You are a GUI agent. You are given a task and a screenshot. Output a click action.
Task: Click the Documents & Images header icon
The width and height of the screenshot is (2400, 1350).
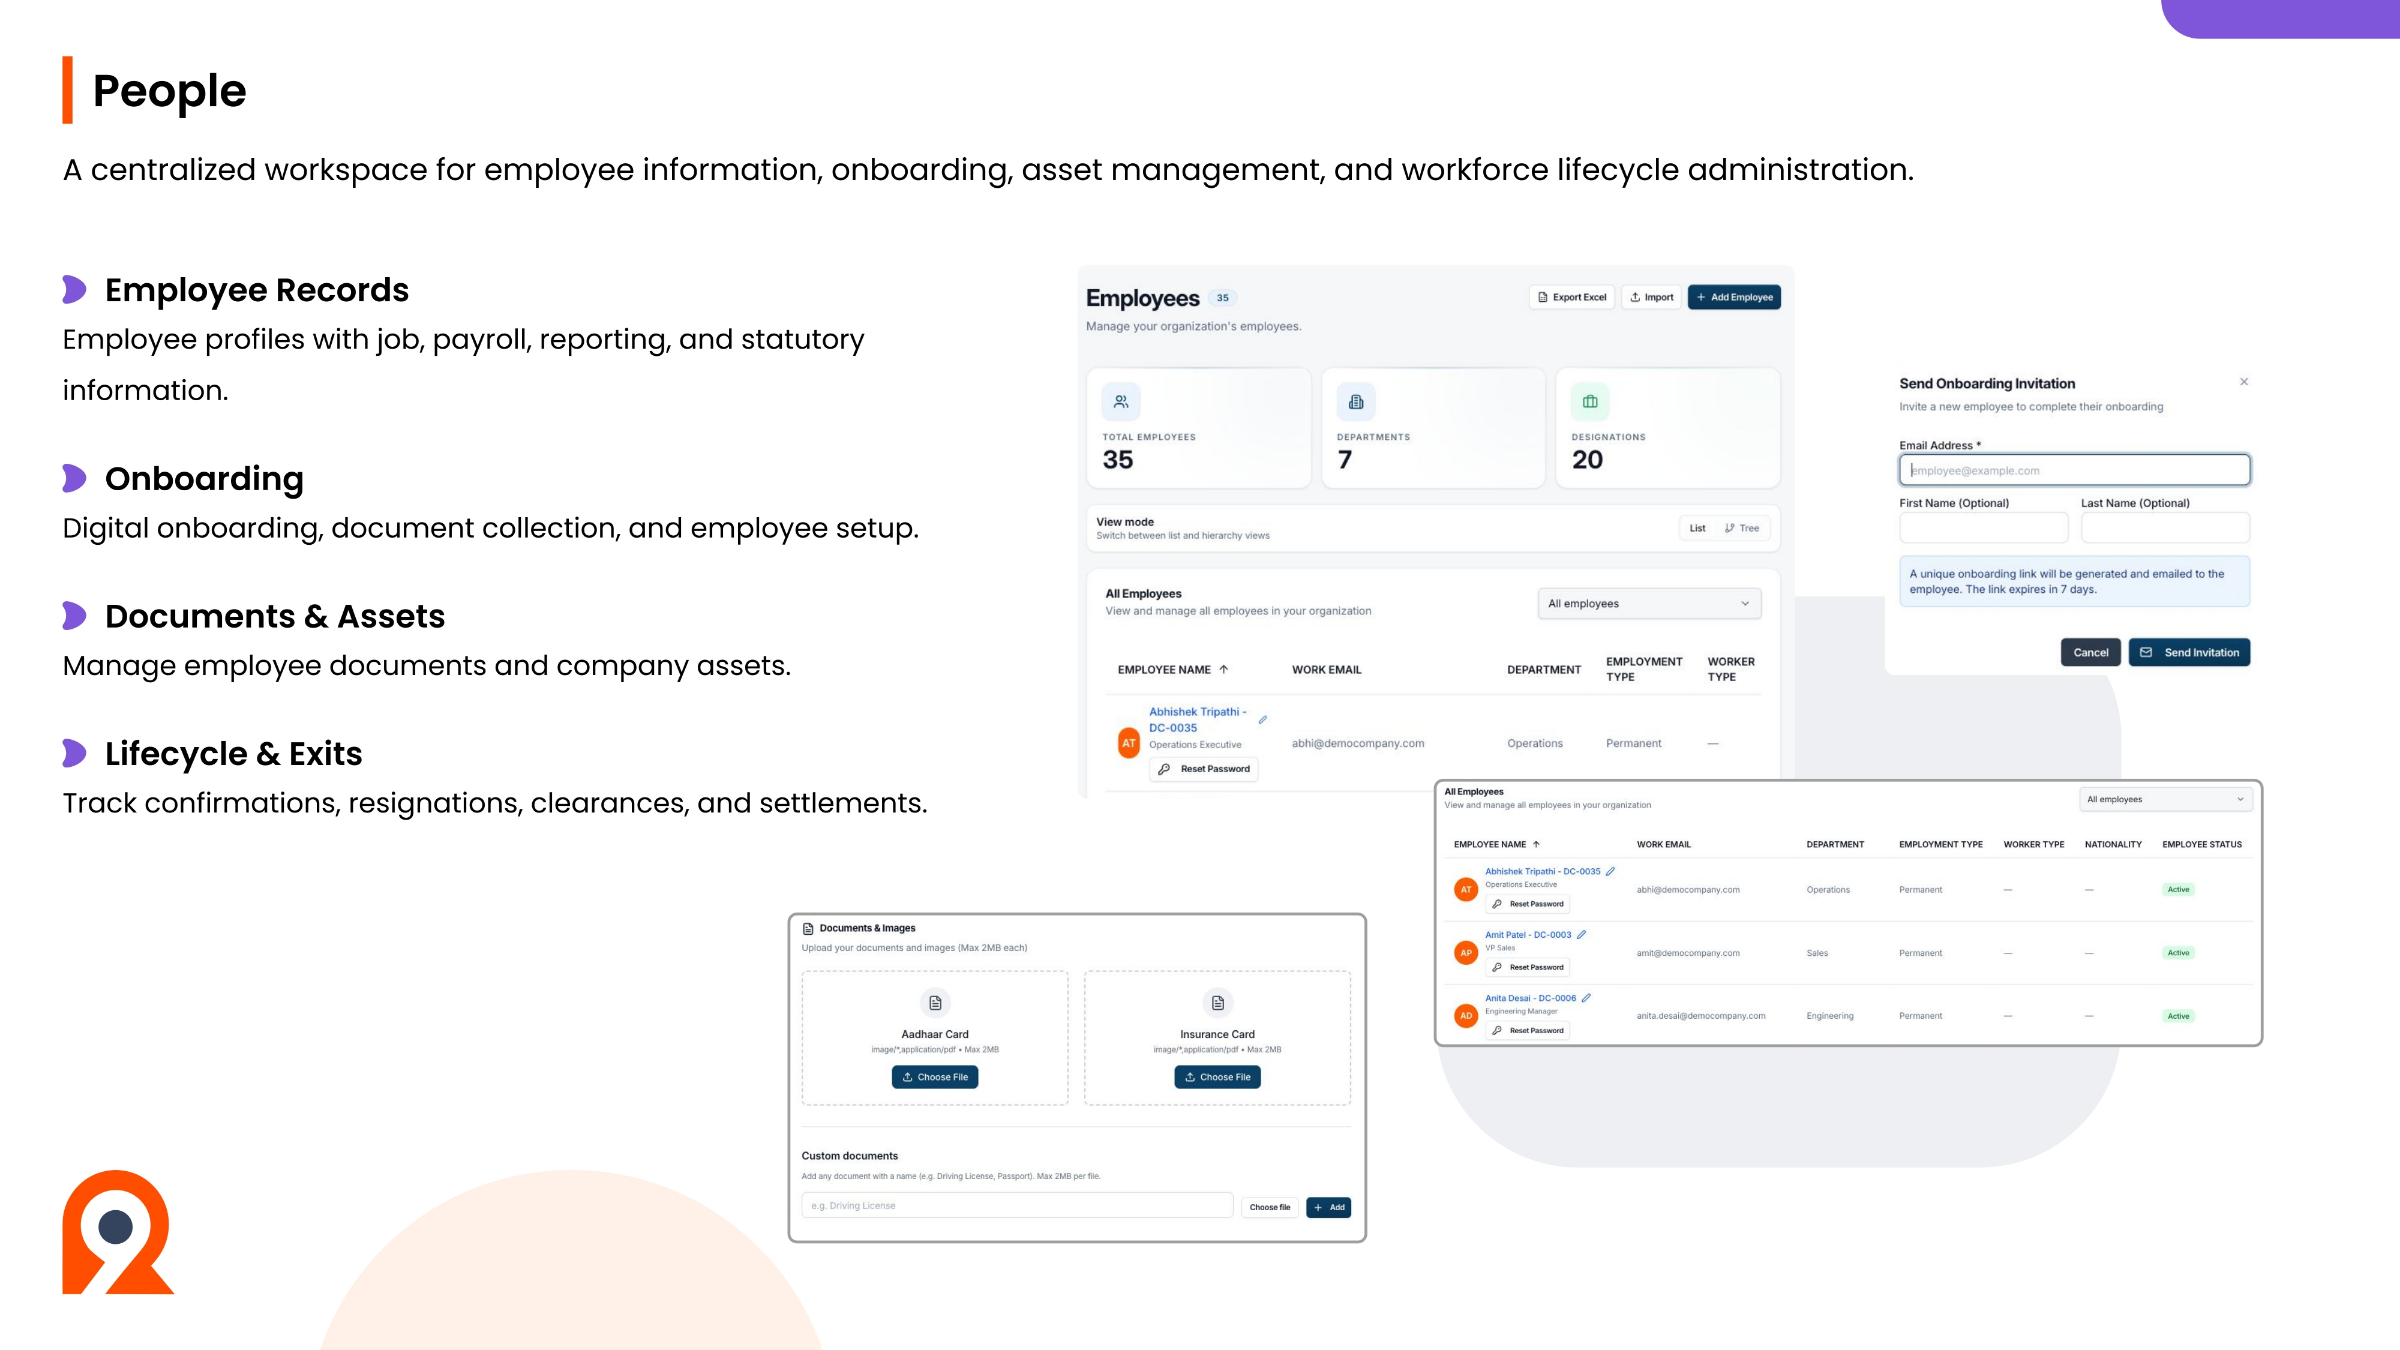point(808,929)
